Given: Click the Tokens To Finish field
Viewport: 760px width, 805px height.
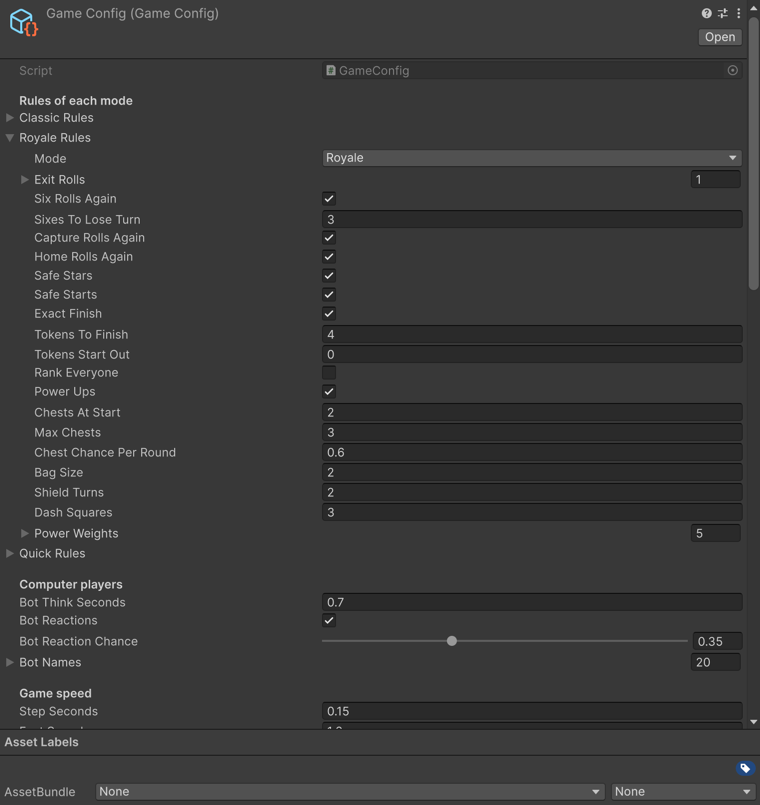Looking at the screenshot, I should tap(532, 334).
